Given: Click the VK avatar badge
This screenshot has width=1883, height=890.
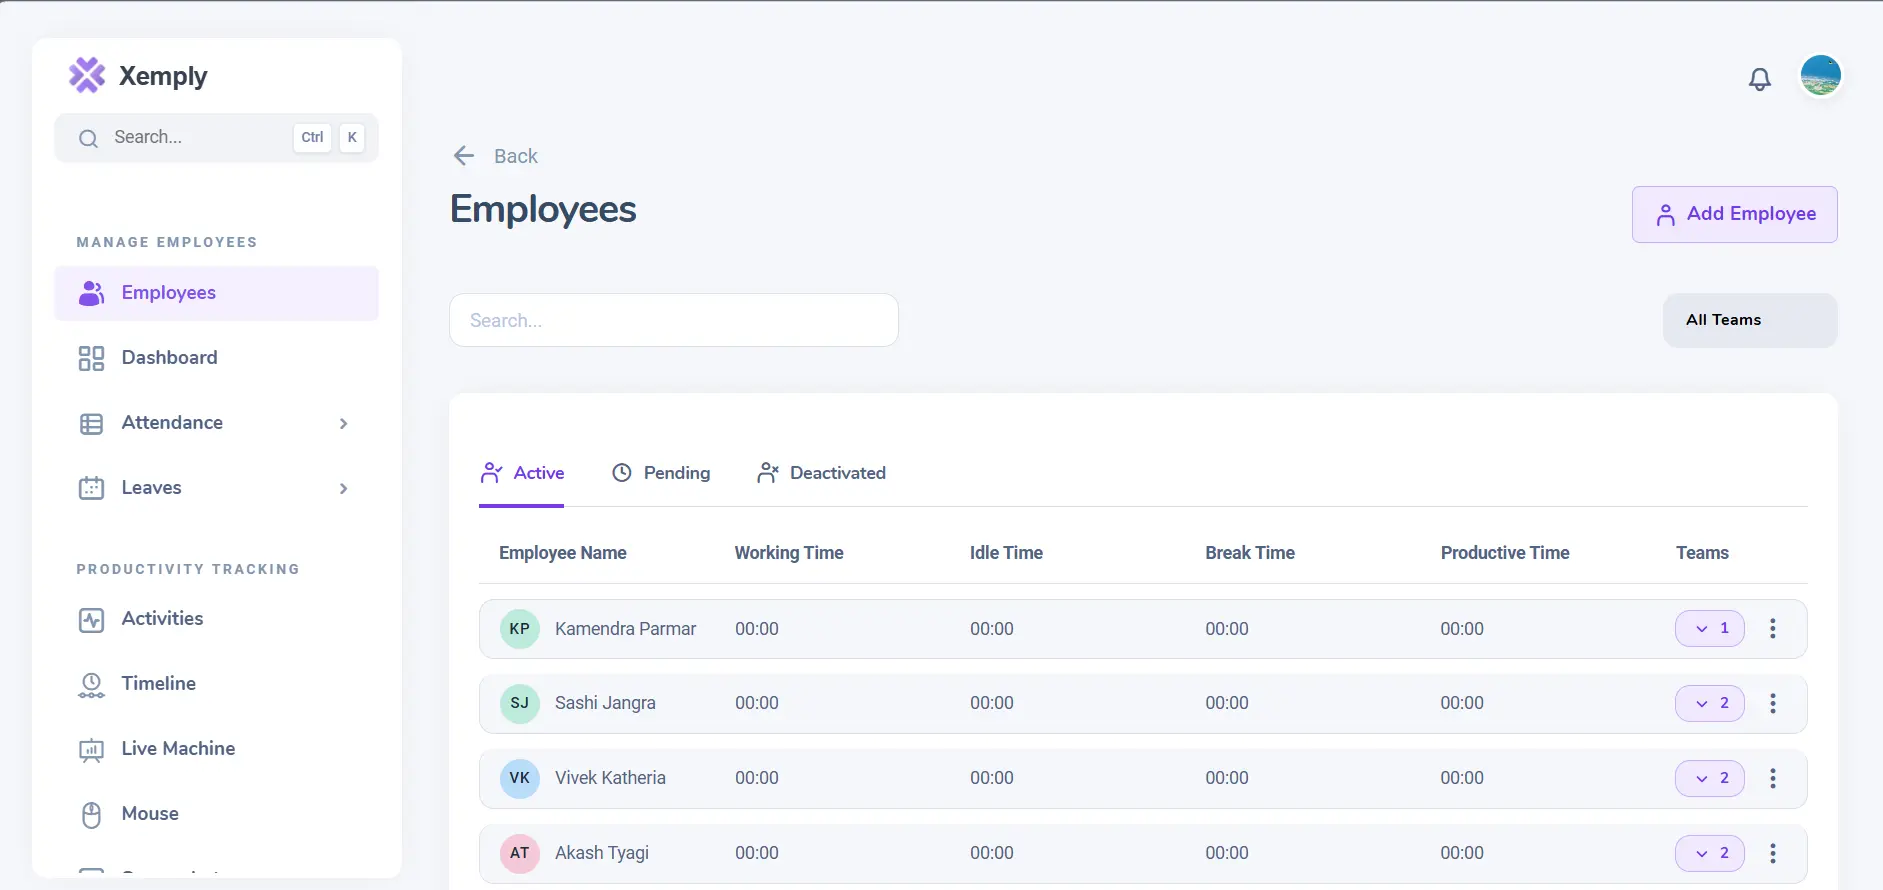Looking at the screenshot, I should click(x=520, y=779).
